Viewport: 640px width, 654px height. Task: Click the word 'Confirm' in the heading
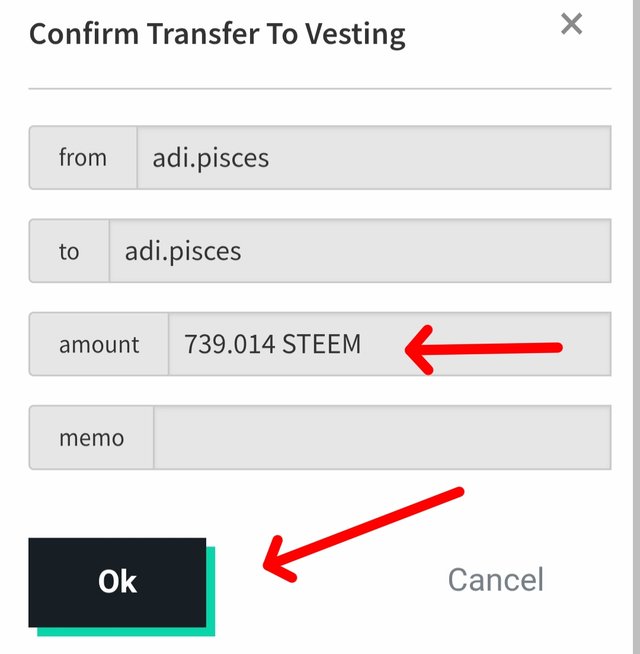click(85, 34)
